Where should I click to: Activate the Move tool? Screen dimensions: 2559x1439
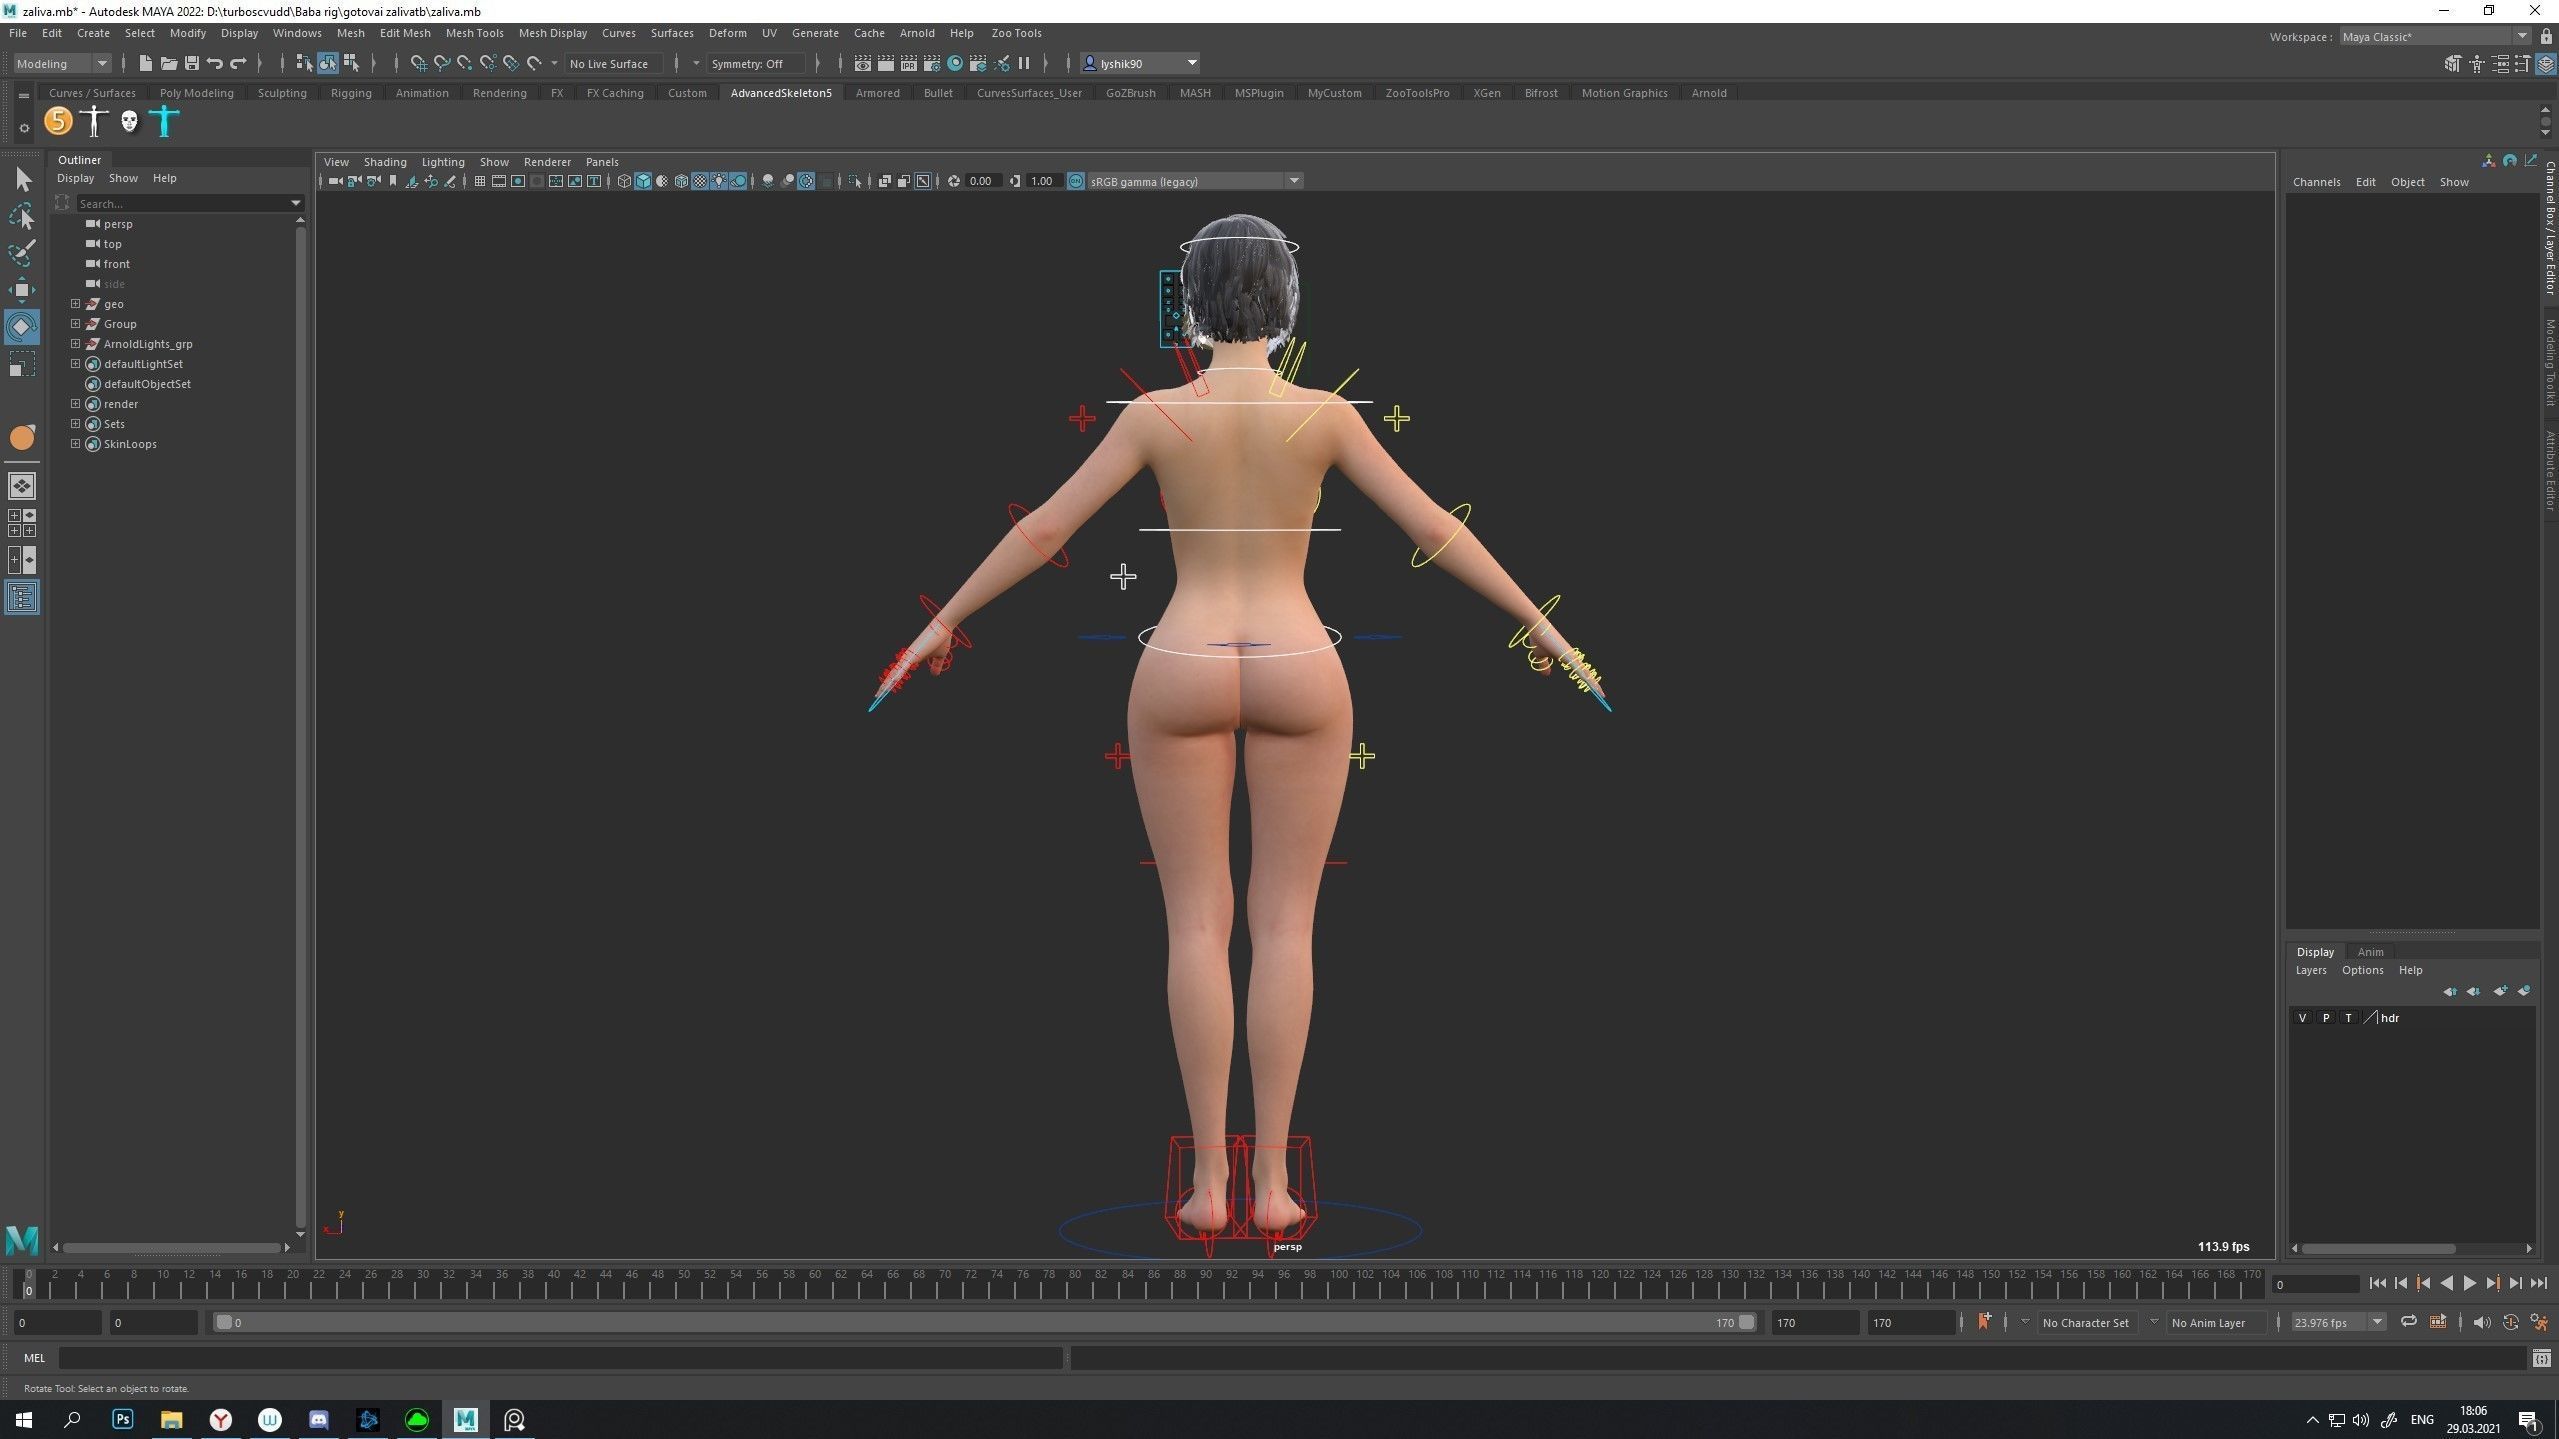(x=22, y=290)
